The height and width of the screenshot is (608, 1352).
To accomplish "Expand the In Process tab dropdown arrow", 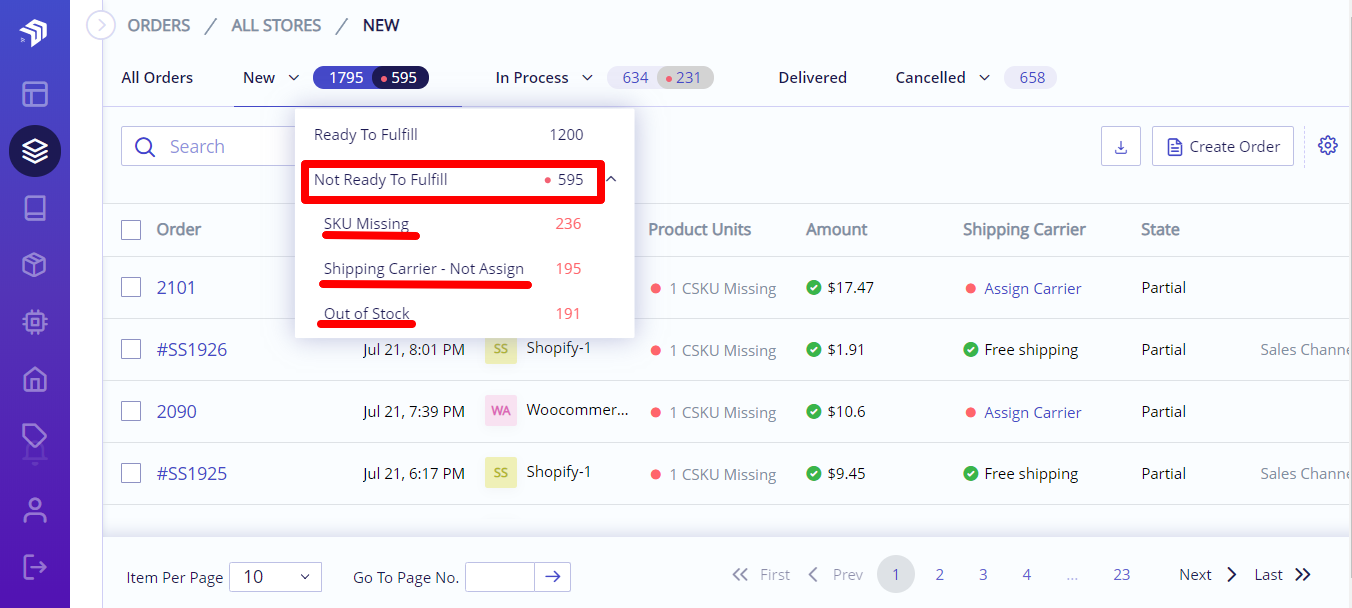I will coord(587,78).
